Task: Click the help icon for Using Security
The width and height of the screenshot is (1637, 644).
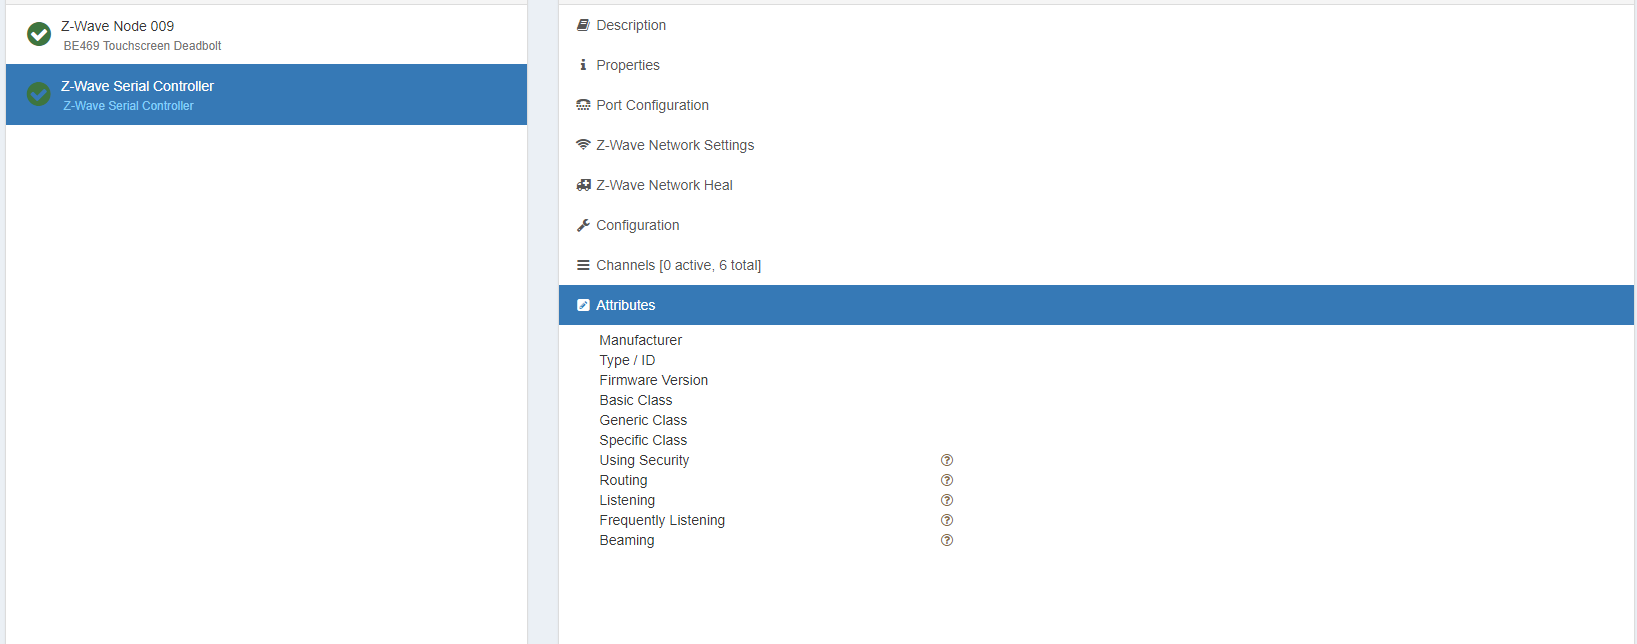Action: click(947, 460)
